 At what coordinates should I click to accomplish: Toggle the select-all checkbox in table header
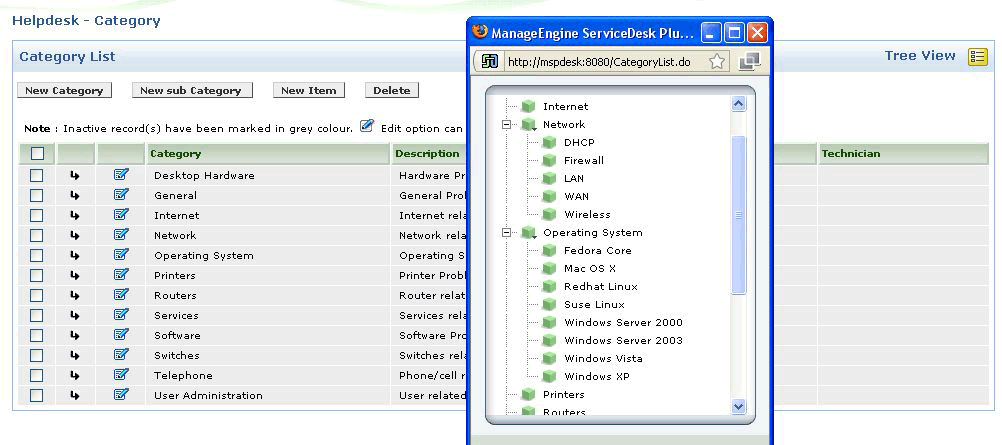[37, 154]
